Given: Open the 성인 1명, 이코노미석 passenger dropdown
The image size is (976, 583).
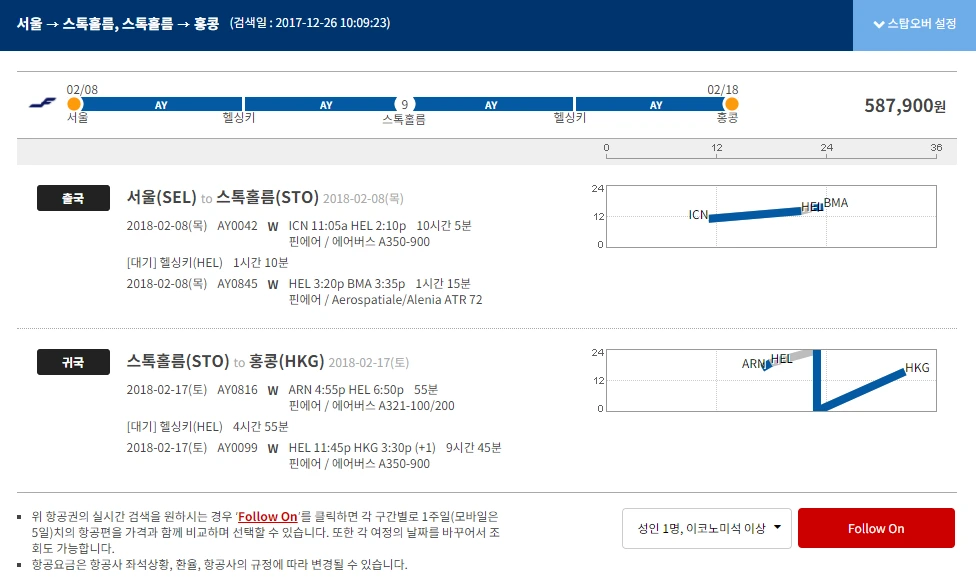Looking at the screenshot, I should point(706,528).
